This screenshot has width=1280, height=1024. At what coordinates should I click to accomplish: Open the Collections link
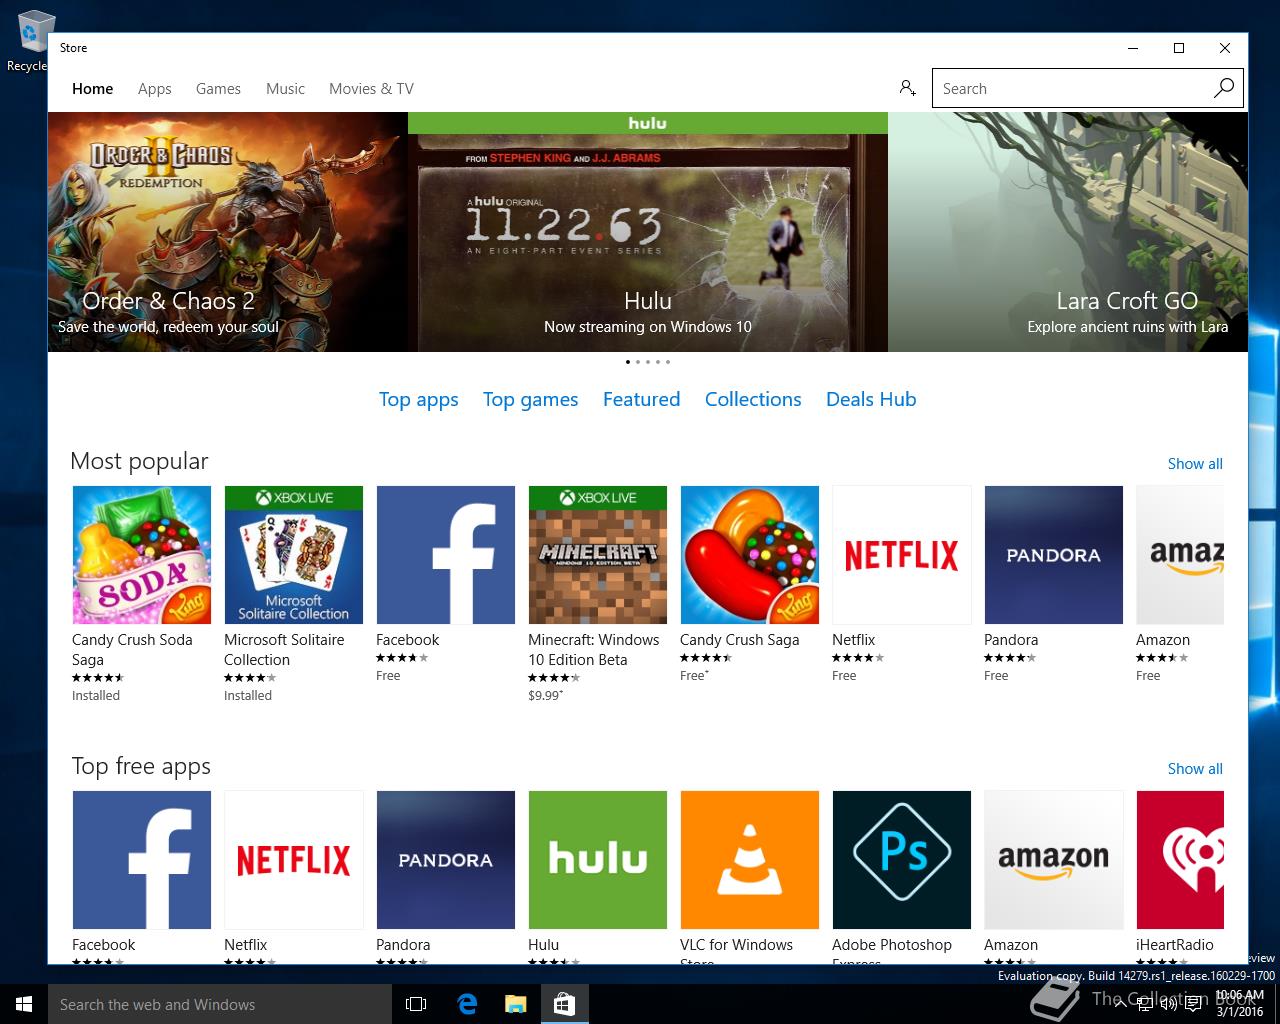pyautogui.click(x=753, y=399)
